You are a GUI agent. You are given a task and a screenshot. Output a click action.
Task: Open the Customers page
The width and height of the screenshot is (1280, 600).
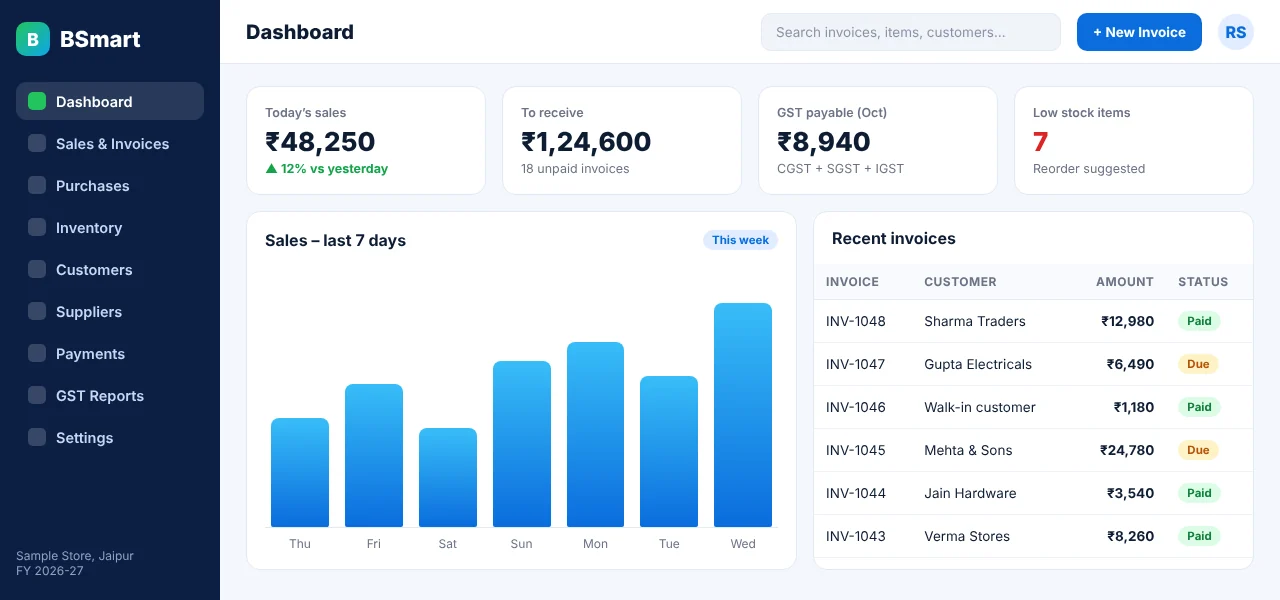[x=110, y=269]
